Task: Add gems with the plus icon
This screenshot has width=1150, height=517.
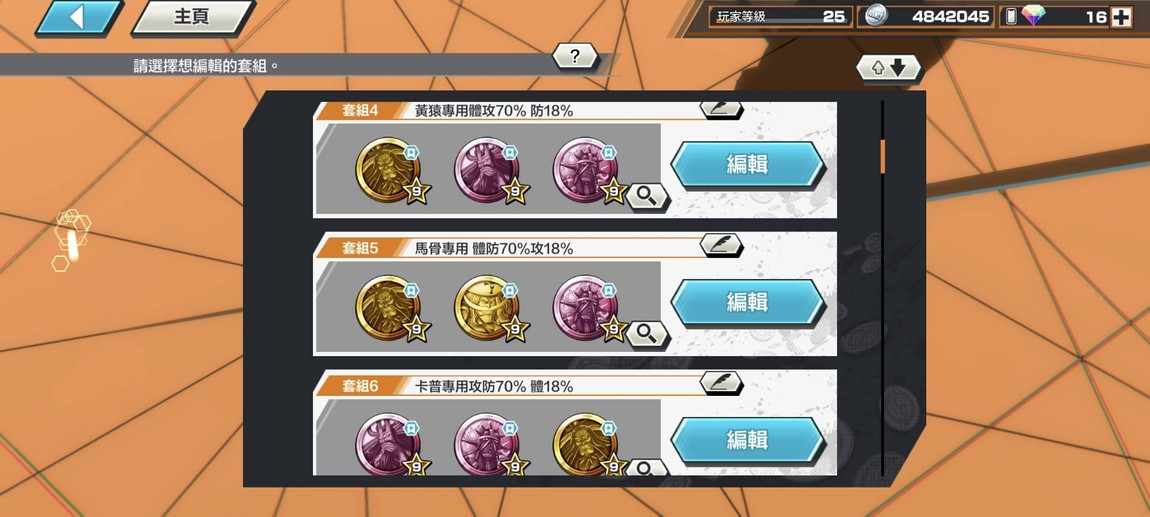Action: point(1121,18)
